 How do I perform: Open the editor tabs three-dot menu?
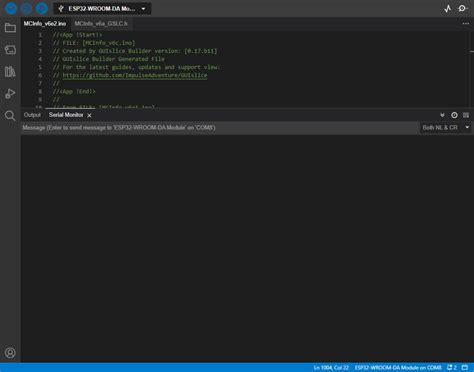click(x=466, y=24)
